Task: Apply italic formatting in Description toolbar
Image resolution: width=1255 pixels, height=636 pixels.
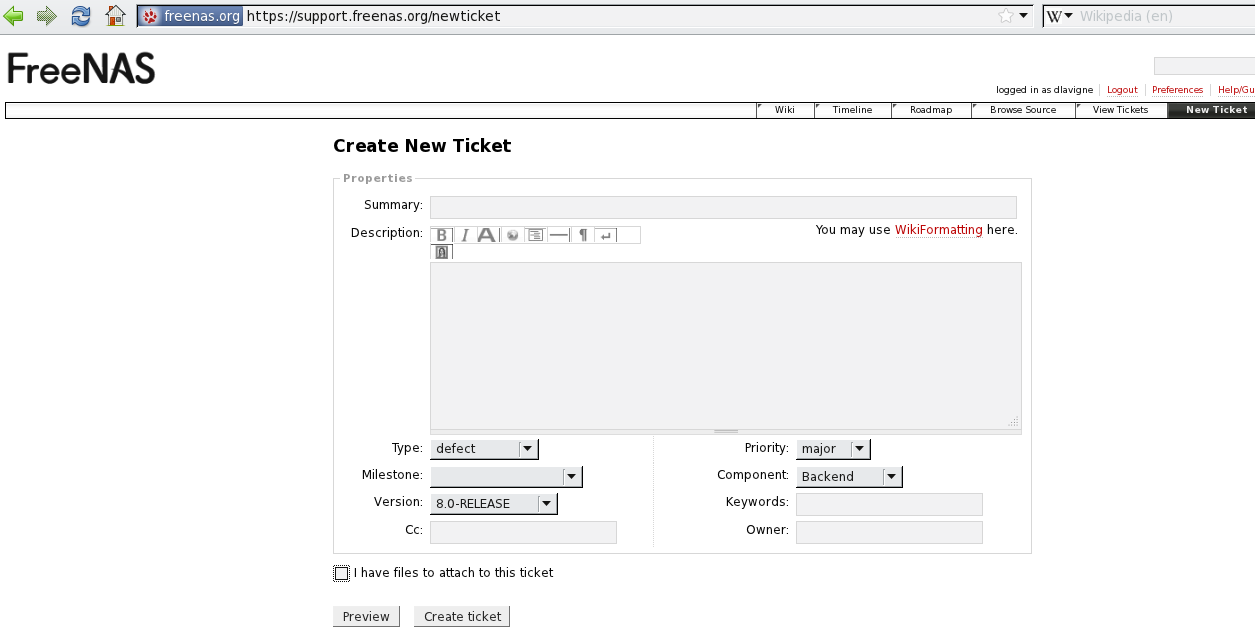Action: click(464, 235)
